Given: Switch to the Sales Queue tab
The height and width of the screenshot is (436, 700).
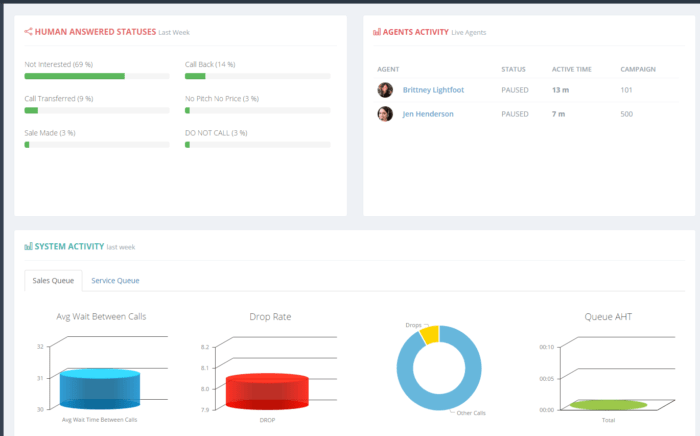Looking at the screenshot, I should [x=53, y=280].
